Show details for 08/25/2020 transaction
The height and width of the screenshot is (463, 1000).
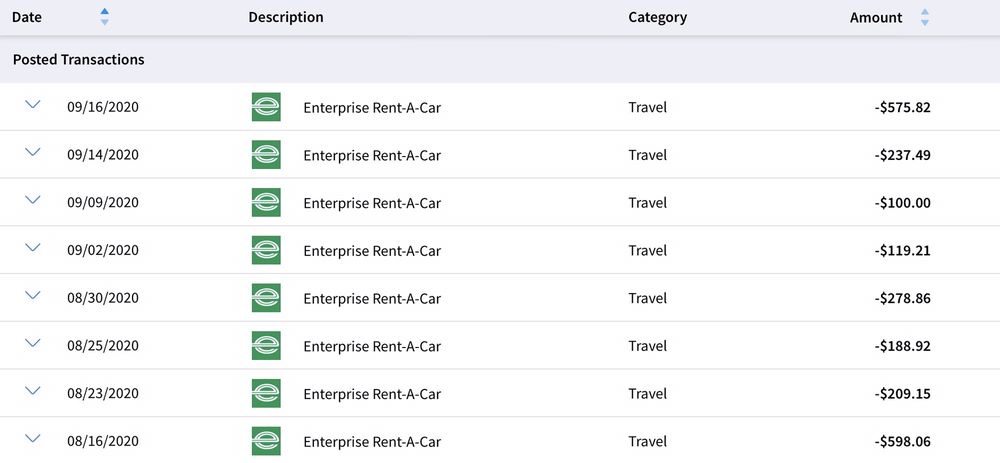(33, 343)
